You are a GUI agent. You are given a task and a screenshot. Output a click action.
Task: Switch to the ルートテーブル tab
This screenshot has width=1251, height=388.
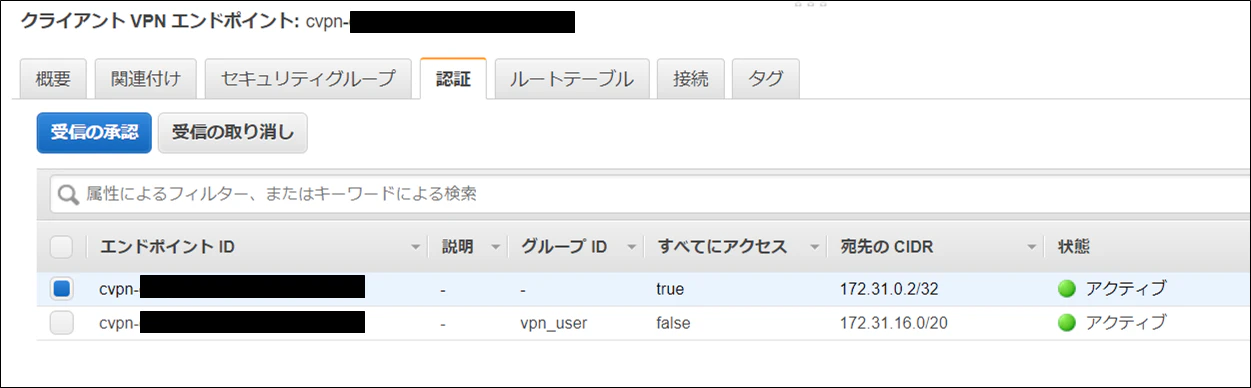572,79
